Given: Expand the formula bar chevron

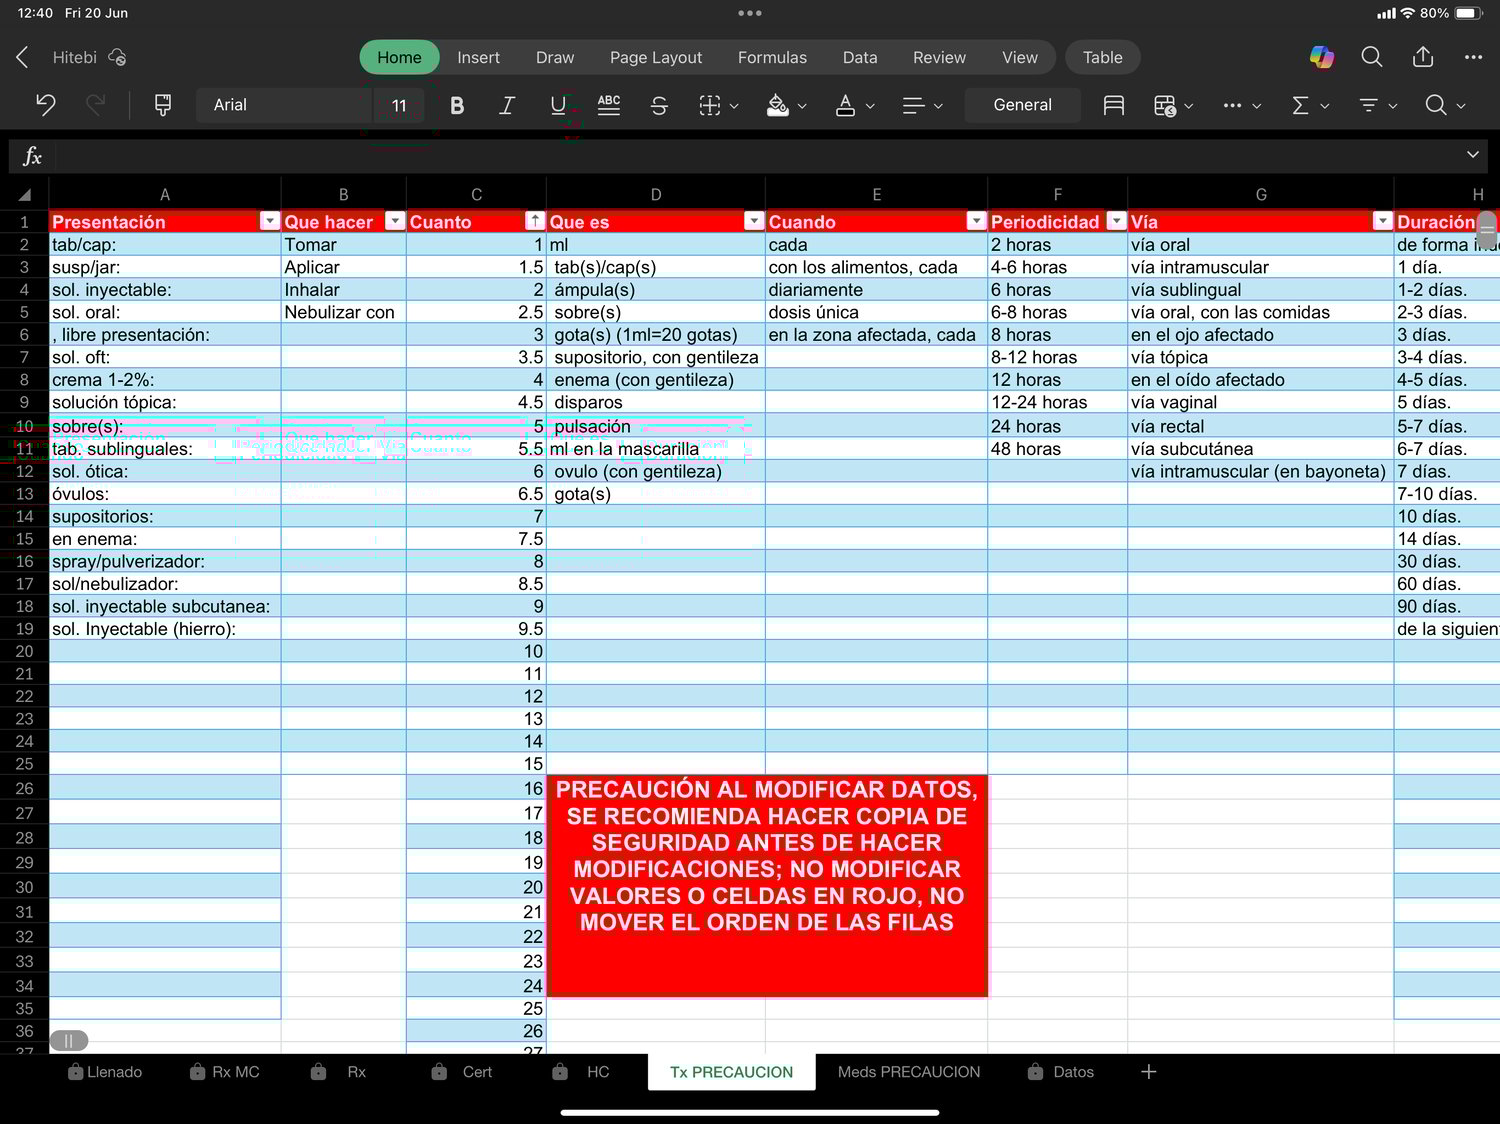Looking at the screenshot, I should tap(1472, 155).
